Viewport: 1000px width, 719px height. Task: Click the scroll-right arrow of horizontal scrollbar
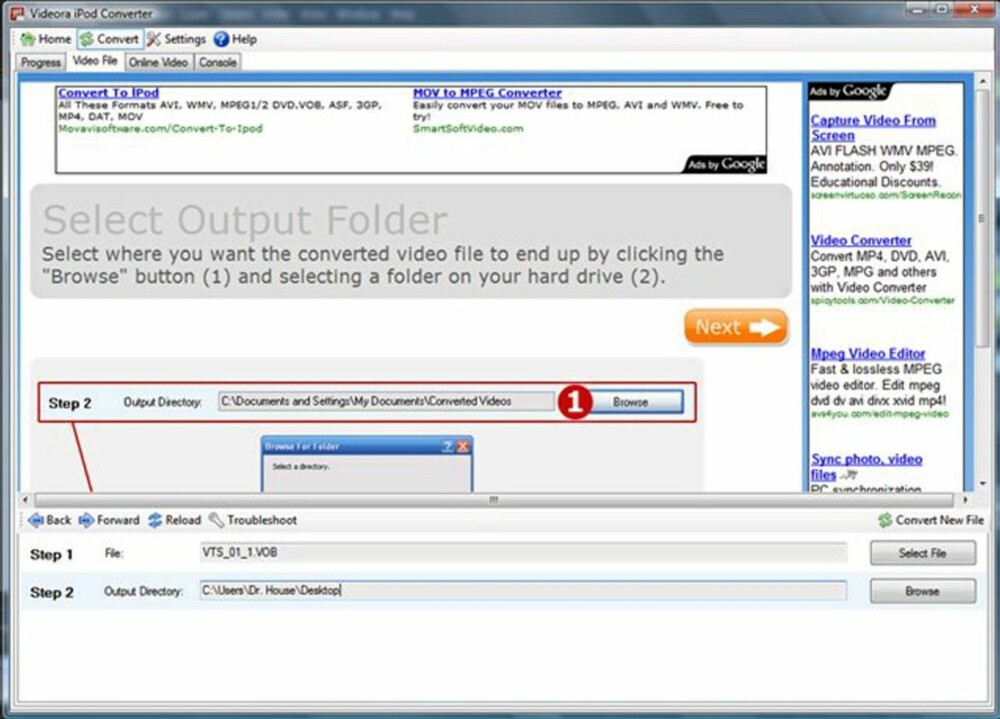965,500
